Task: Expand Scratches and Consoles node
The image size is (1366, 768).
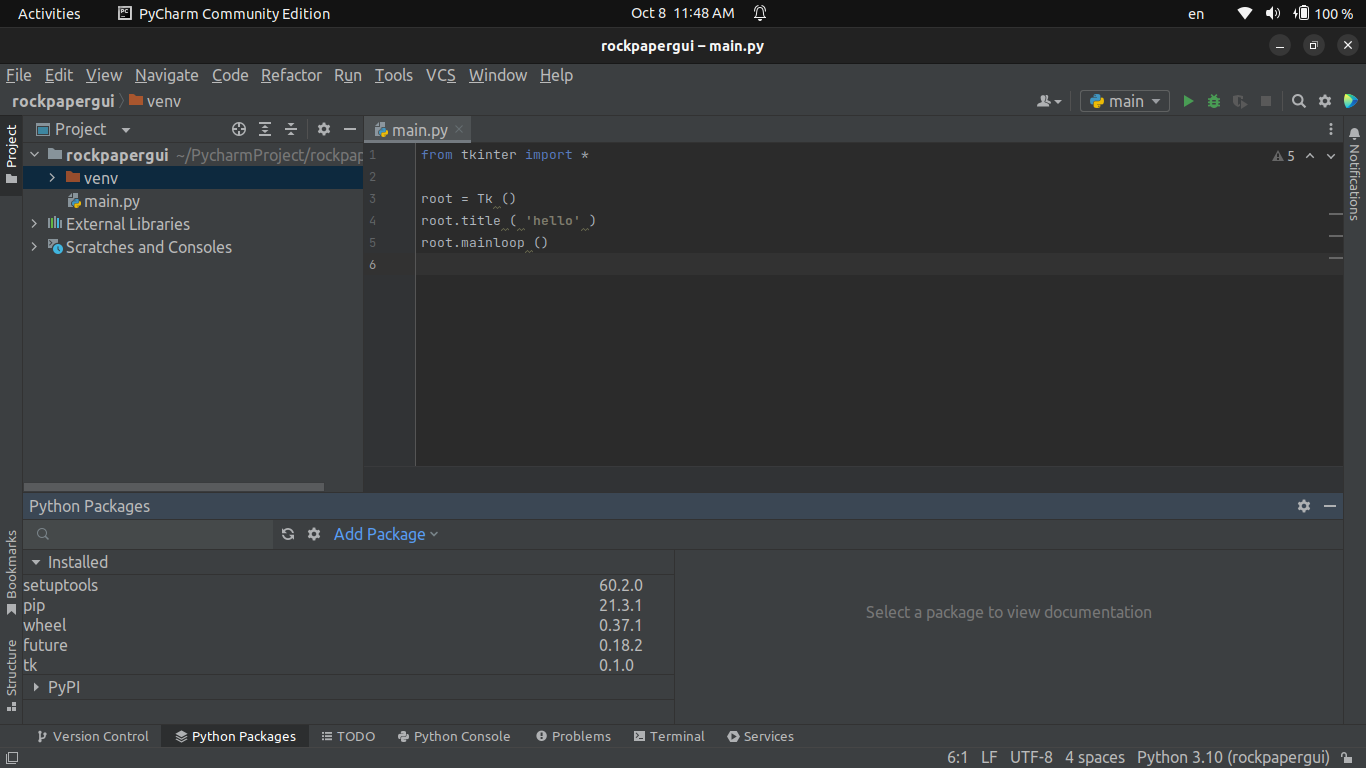Action: pos(35,247)
